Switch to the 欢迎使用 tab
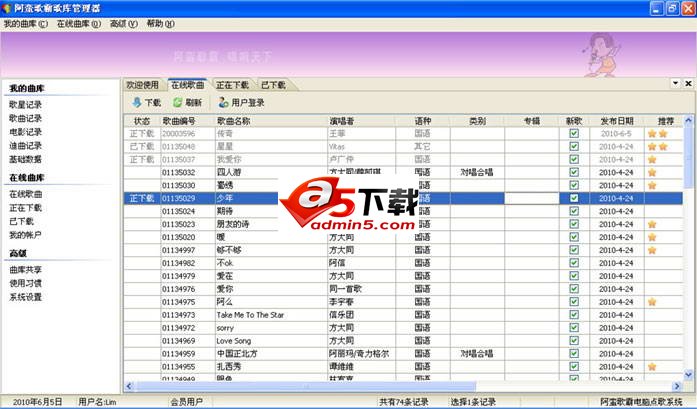 143,85
